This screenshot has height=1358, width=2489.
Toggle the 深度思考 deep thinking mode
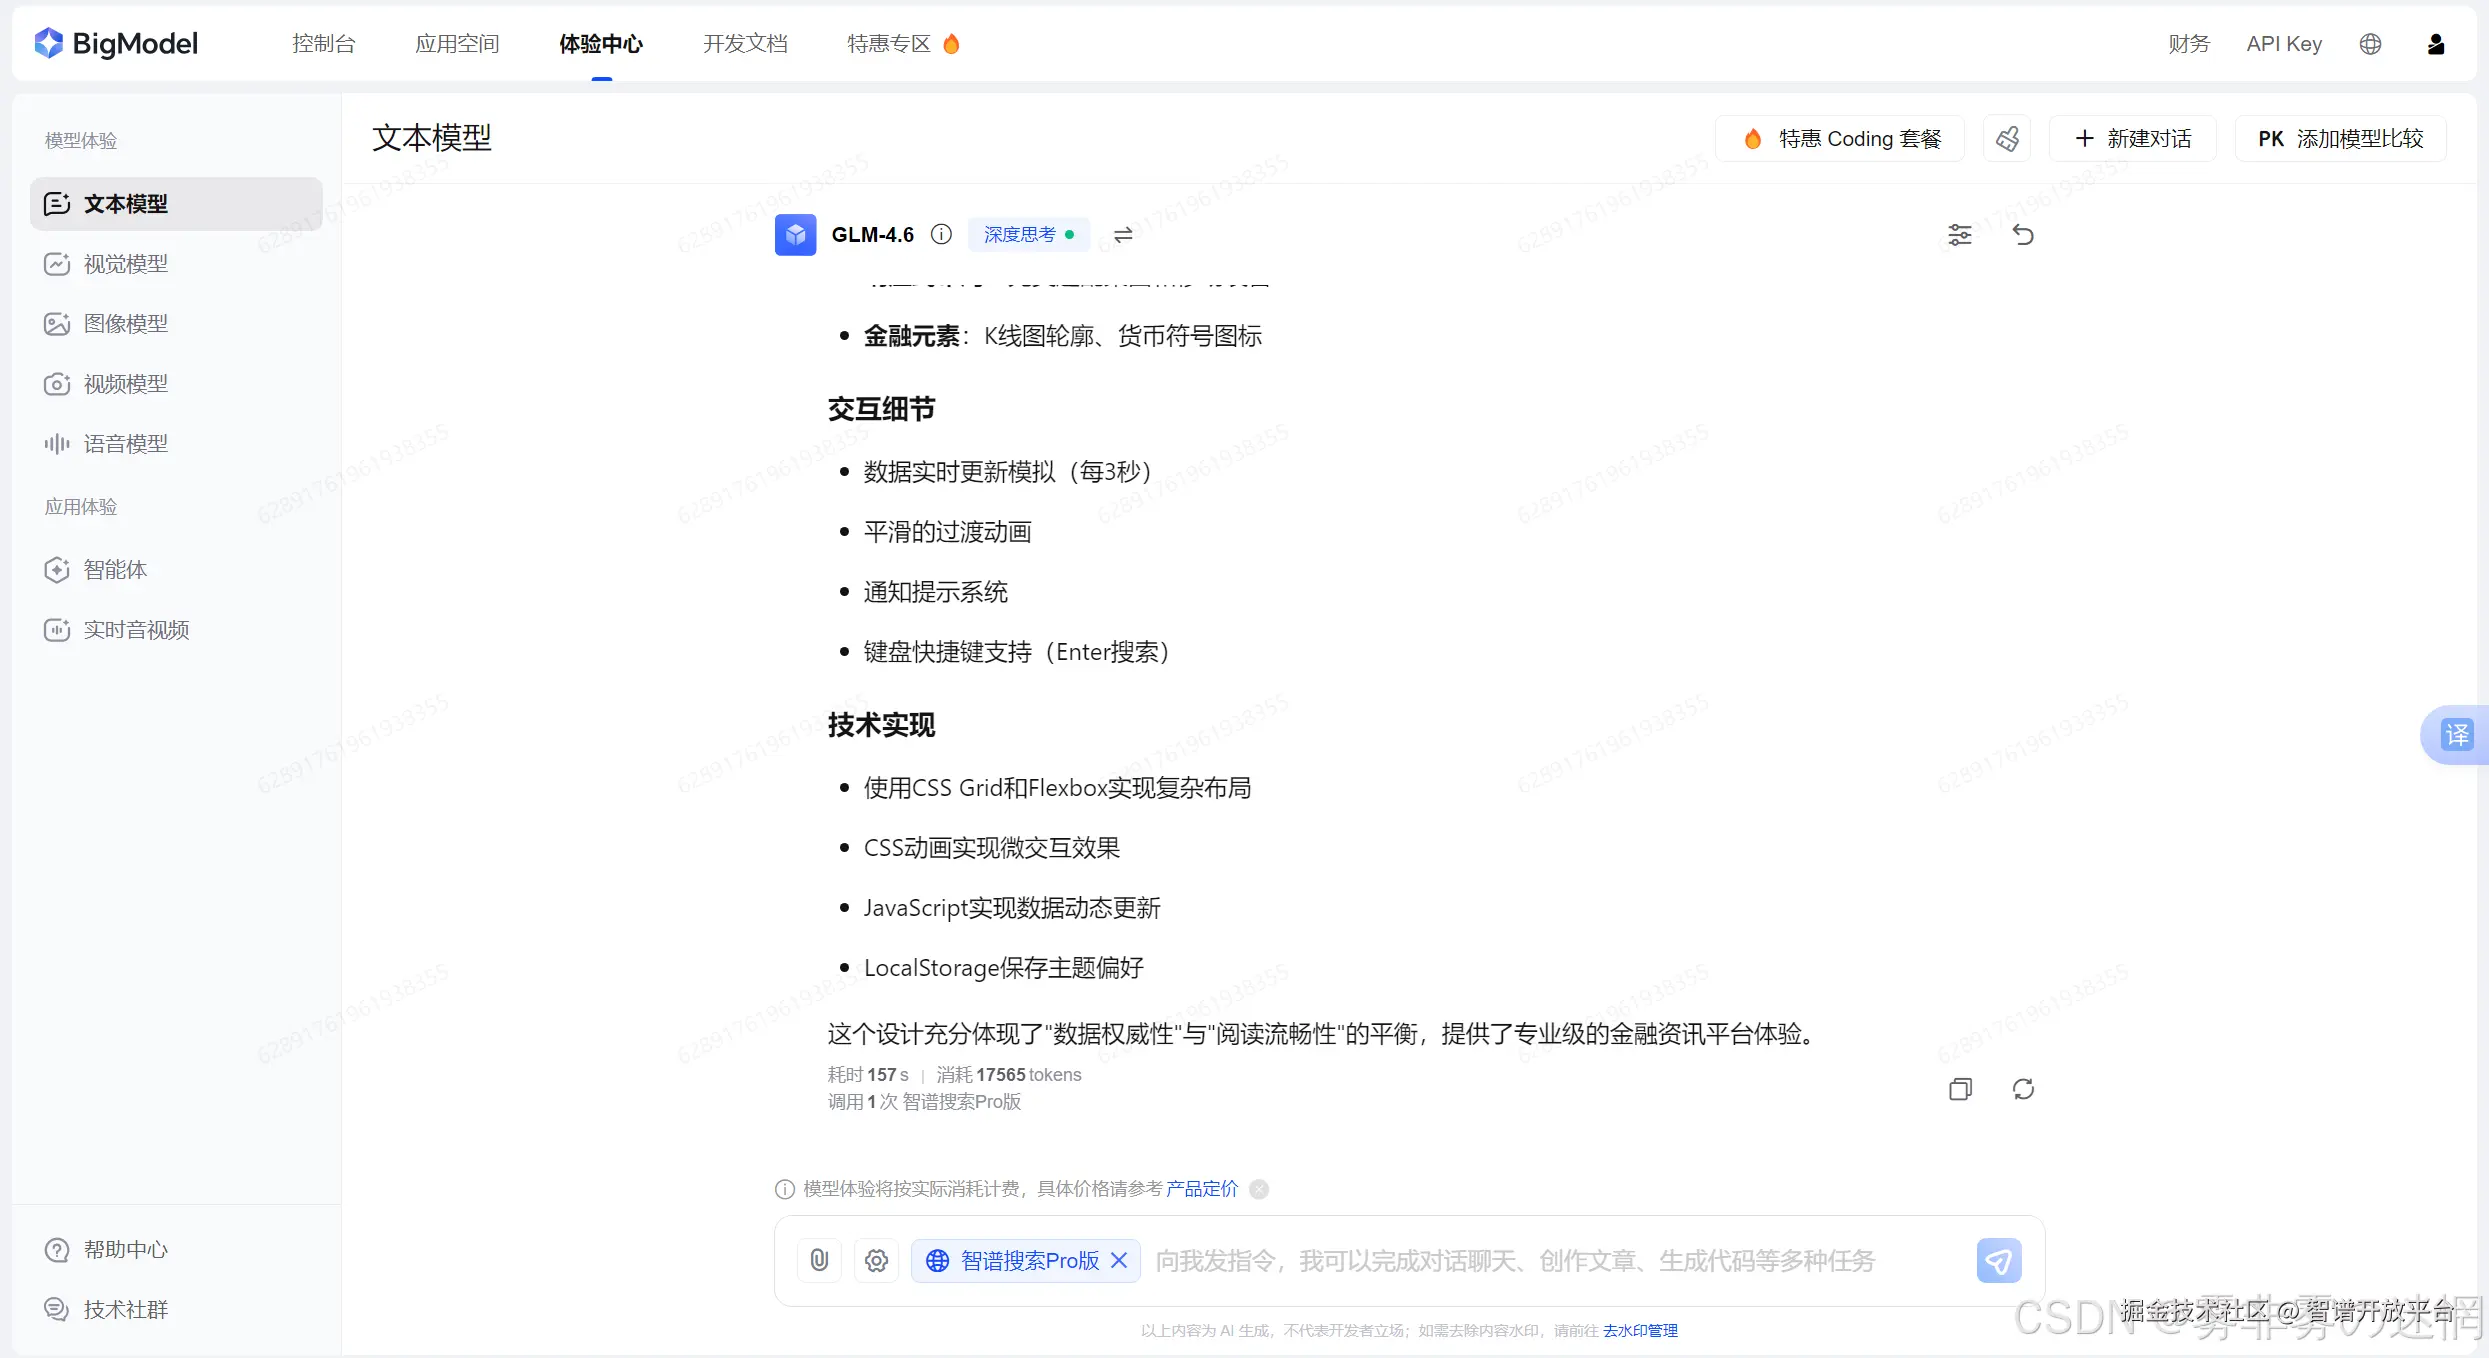click(x=1028, y=235)
